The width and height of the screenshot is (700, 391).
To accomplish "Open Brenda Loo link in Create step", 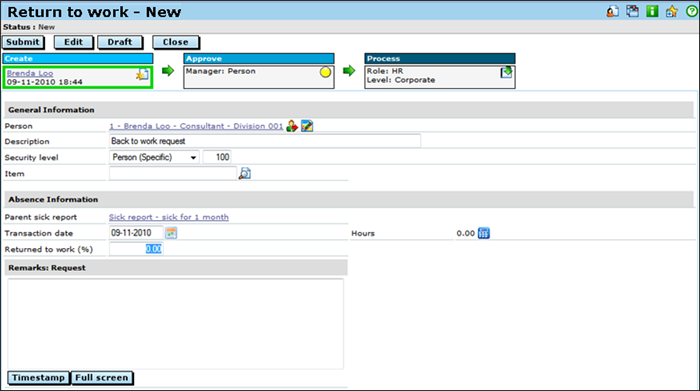I will (x=30, y=73).
